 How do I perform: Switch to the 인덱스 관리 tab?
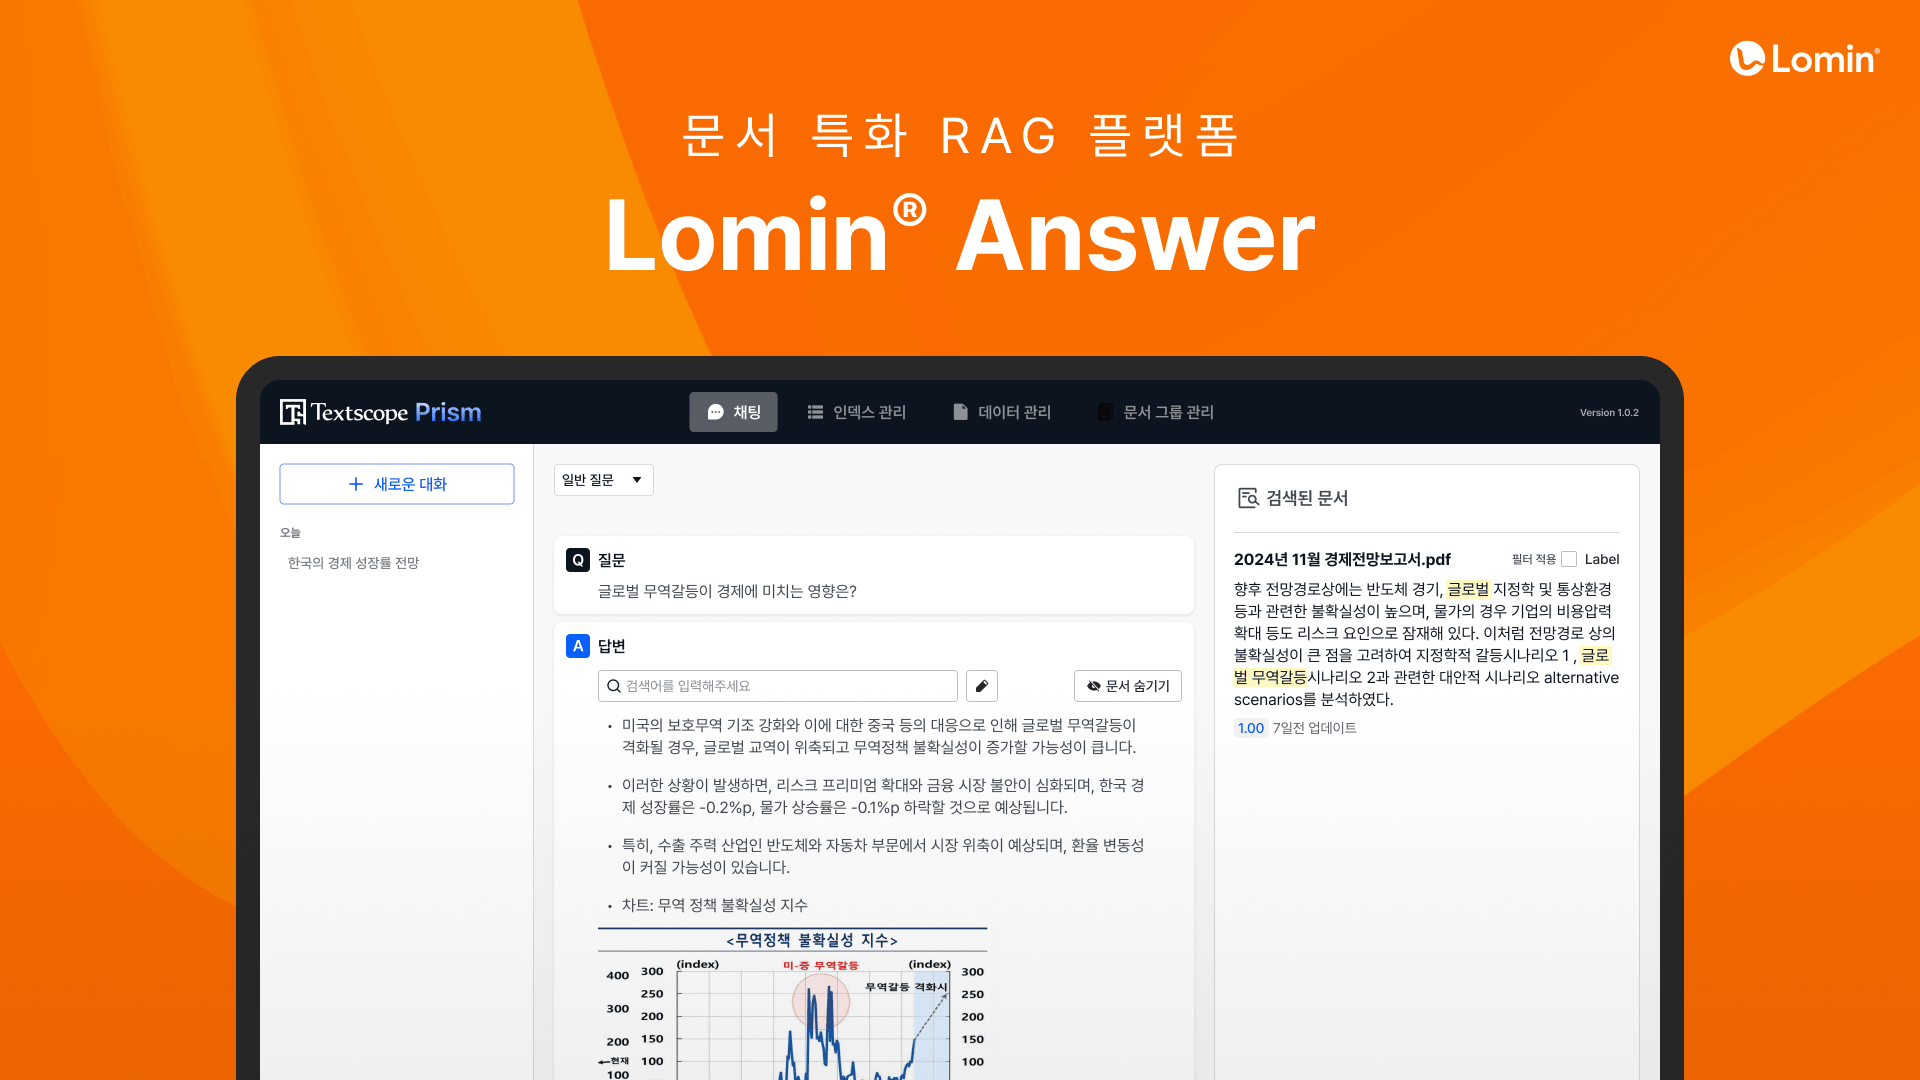857,412
